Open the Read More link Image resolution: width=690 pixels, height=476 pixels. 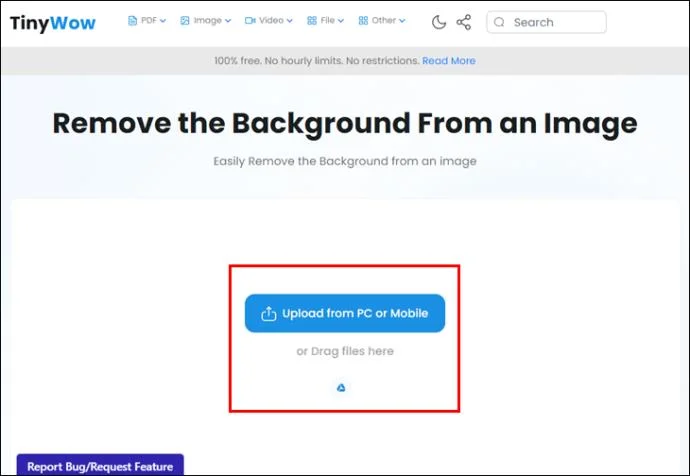click(449, 61)
